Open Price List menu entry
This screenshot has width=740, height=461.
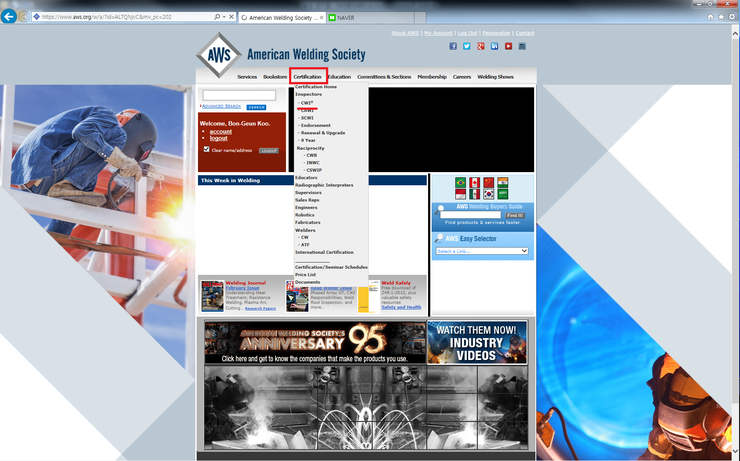[305, 275]
